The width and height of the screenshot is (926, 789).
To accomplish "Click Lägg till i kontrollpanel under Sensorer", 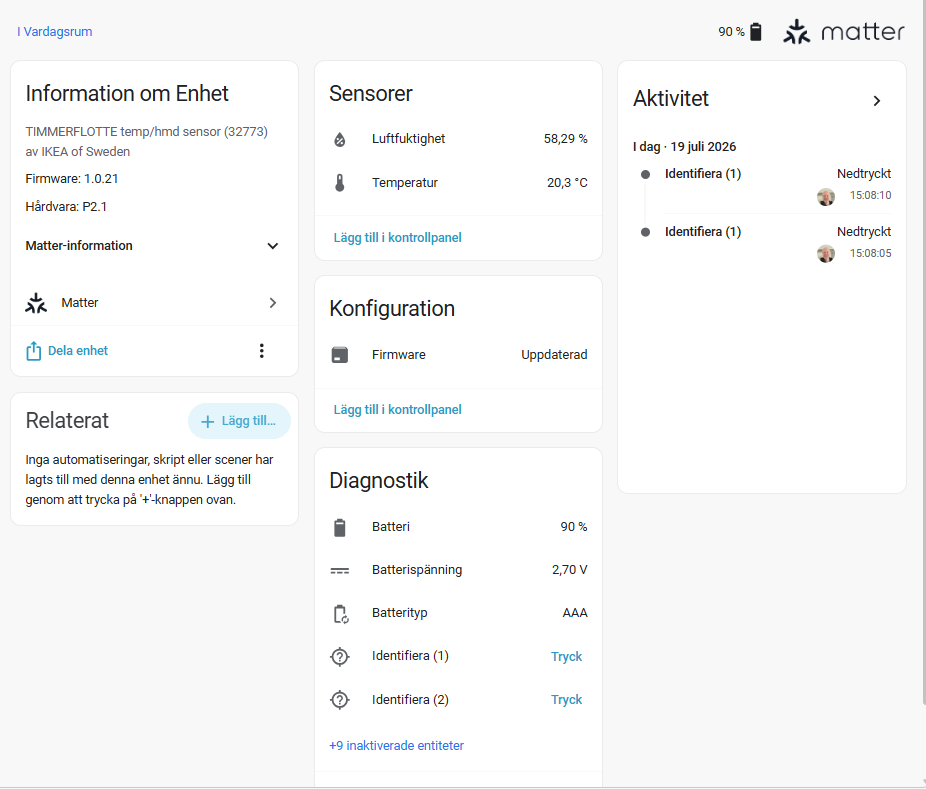I will tap(397, 237).
